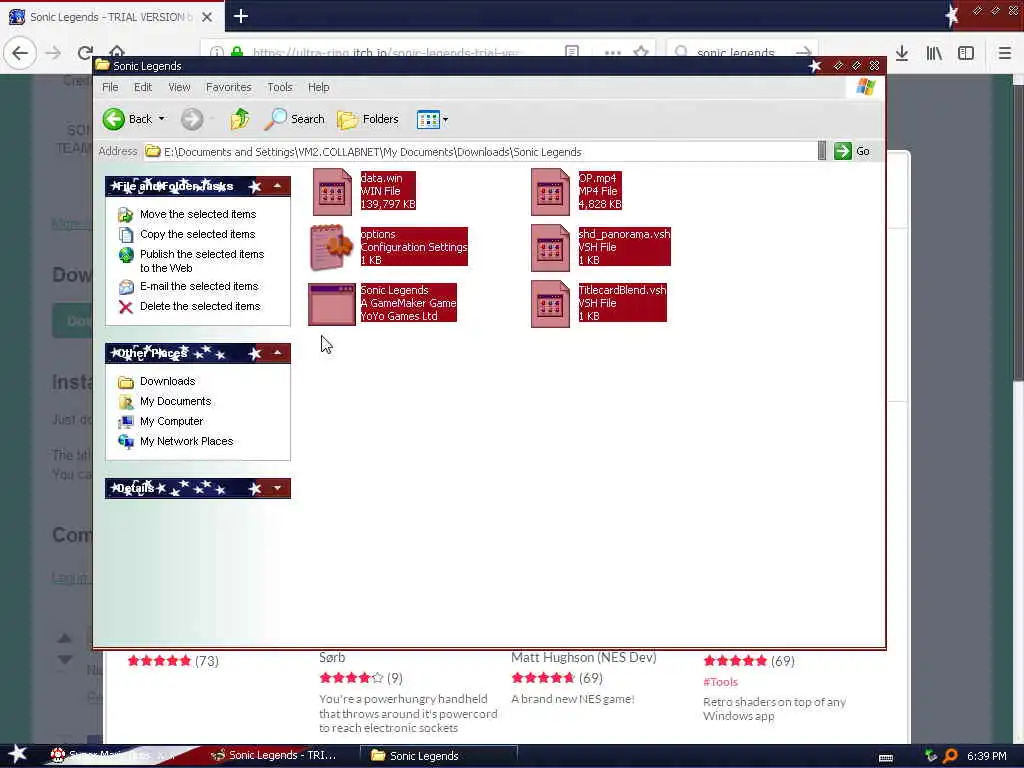
Task: Open the Search pane in Explorer
Action: click(295, 119)
